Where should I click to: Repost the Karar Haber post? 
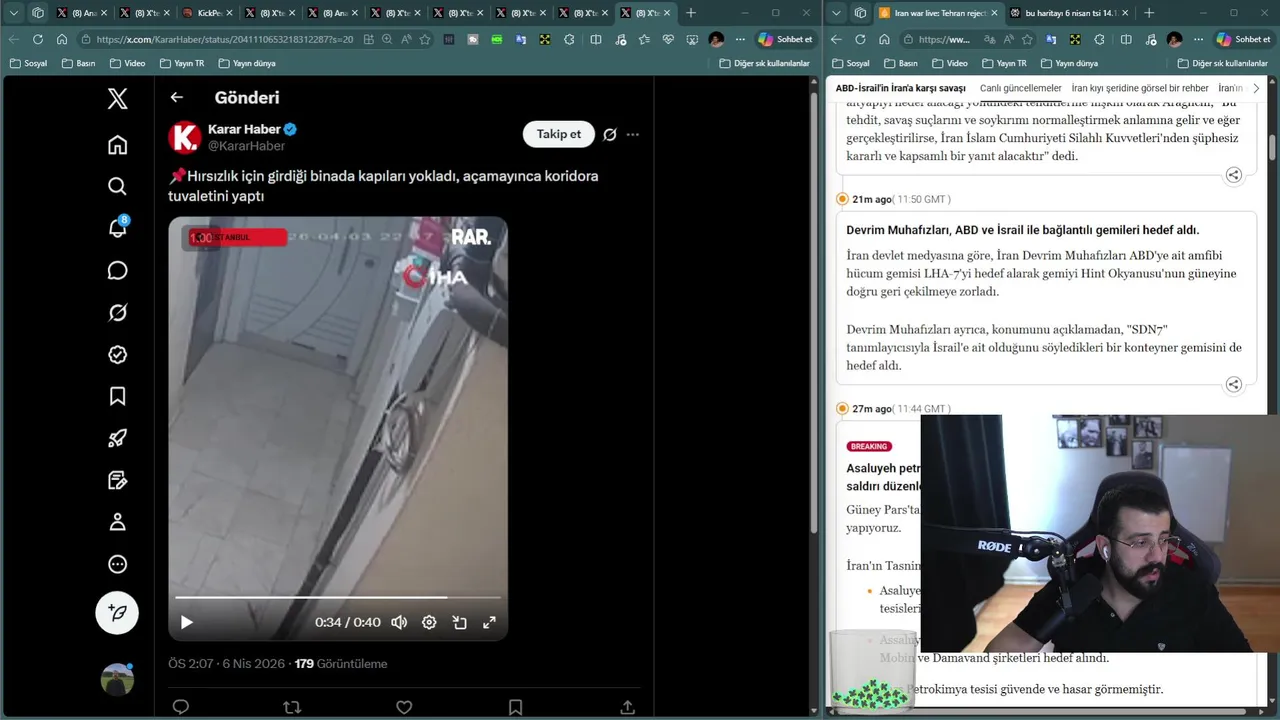pos(292,707)
